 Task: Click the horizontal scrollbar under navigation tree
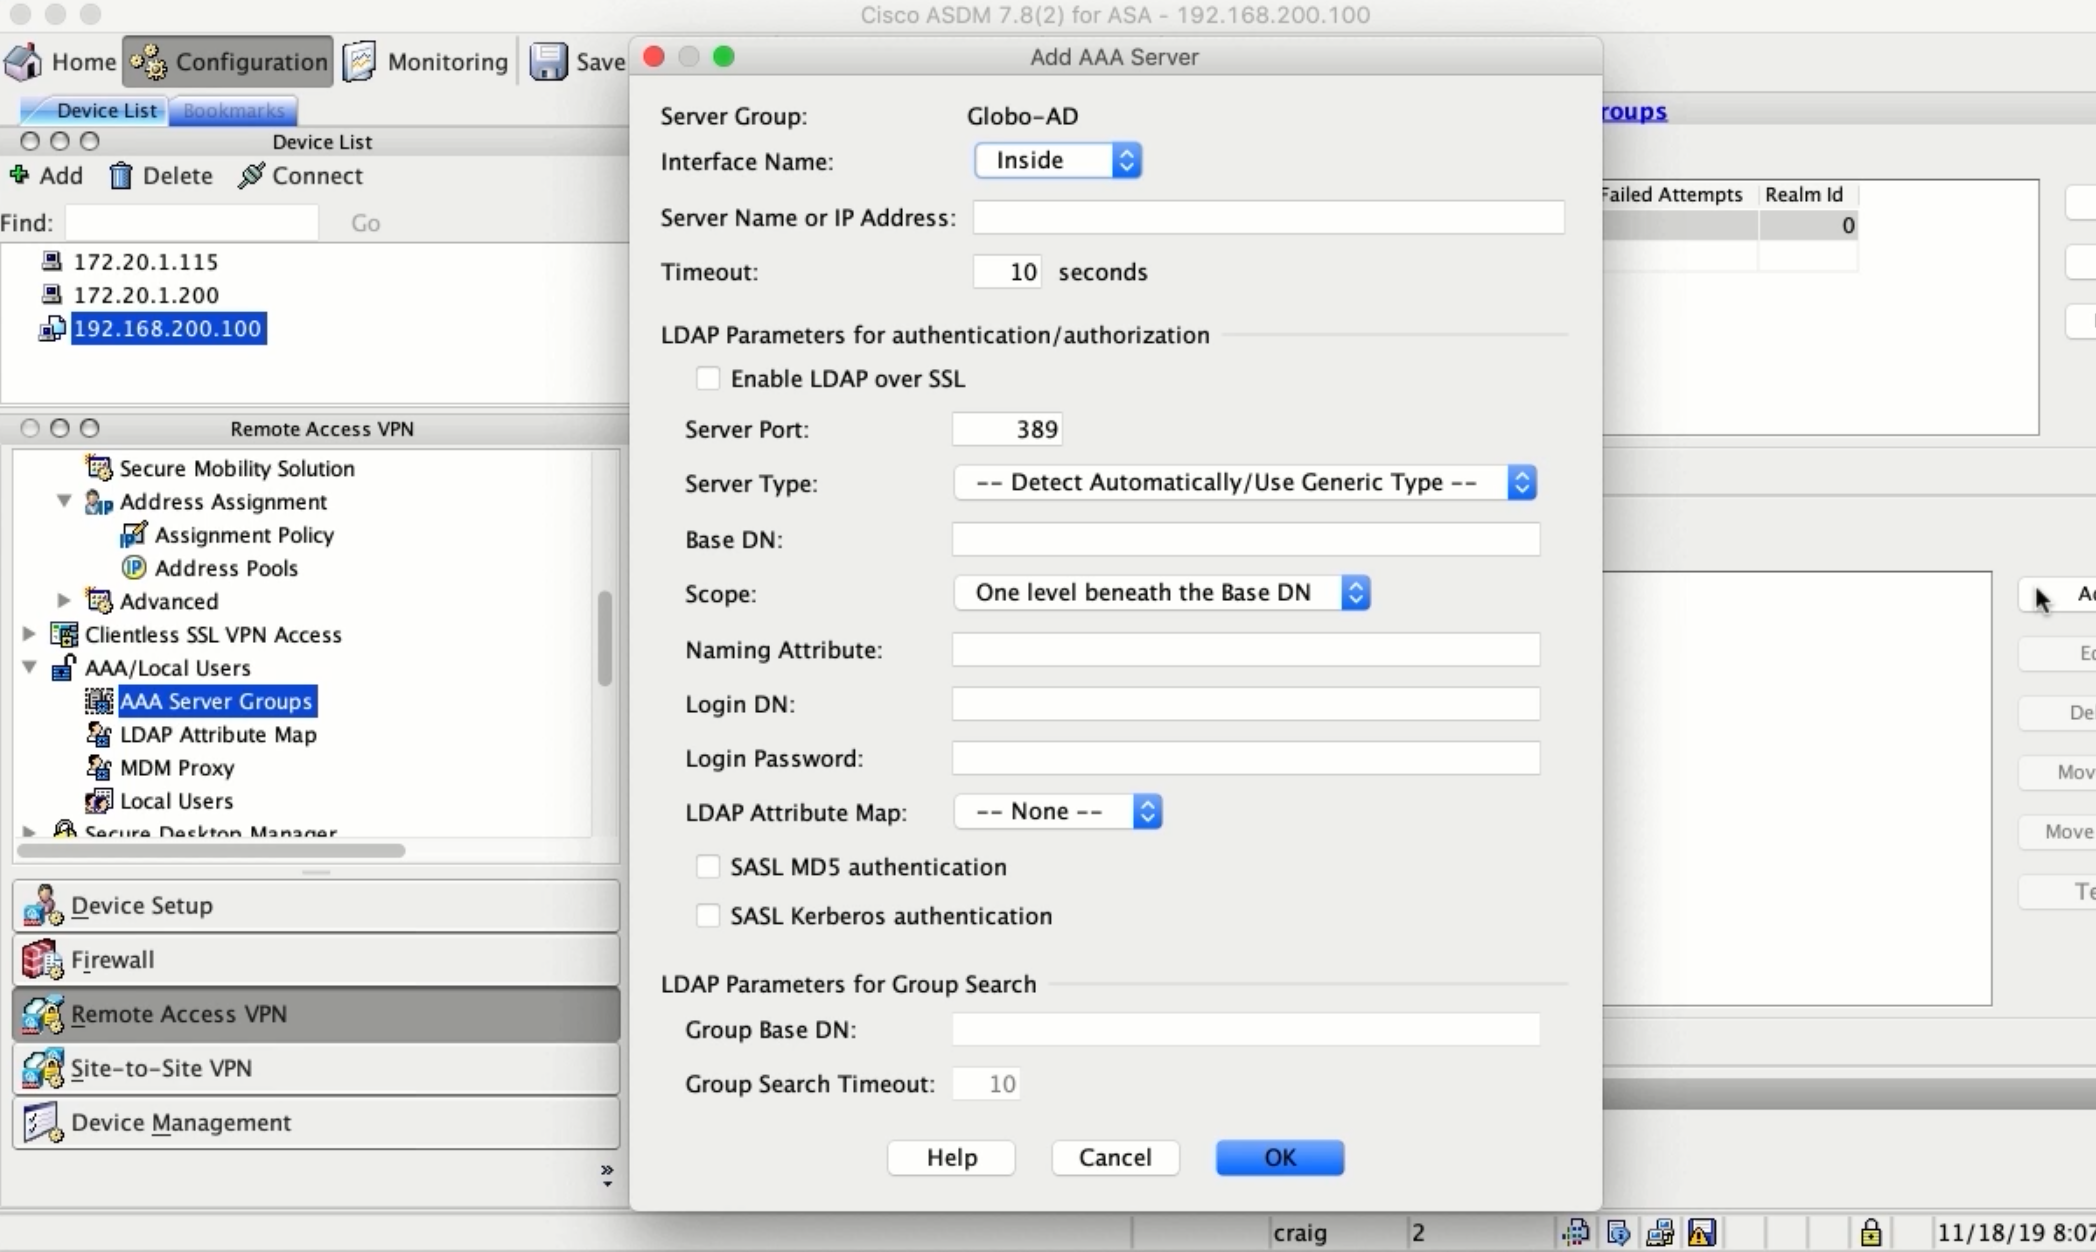tap(212, 851)
